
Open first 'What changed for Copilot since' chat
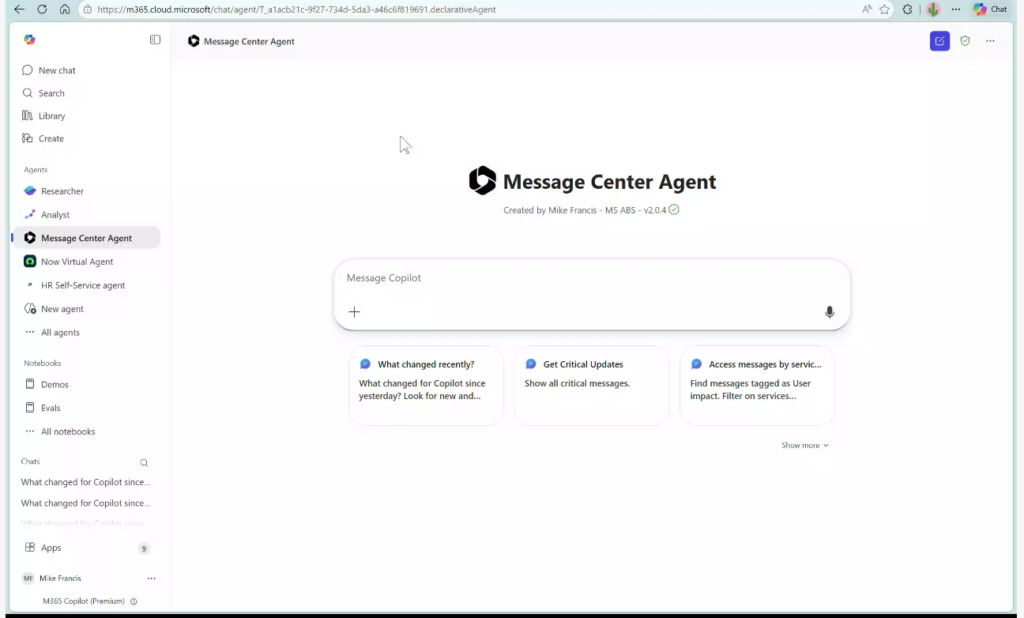coord(86,482)
